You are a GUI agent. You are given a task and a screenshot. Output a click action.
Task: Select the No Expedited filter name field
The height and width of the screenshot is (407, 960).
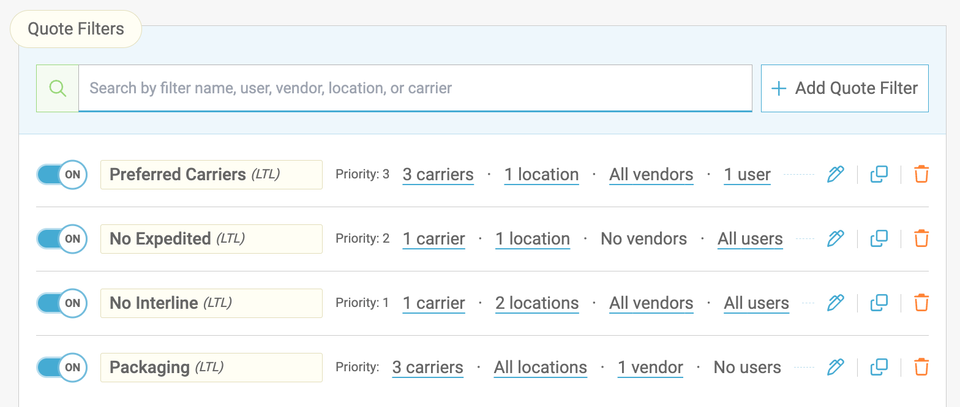click(211, 239)
